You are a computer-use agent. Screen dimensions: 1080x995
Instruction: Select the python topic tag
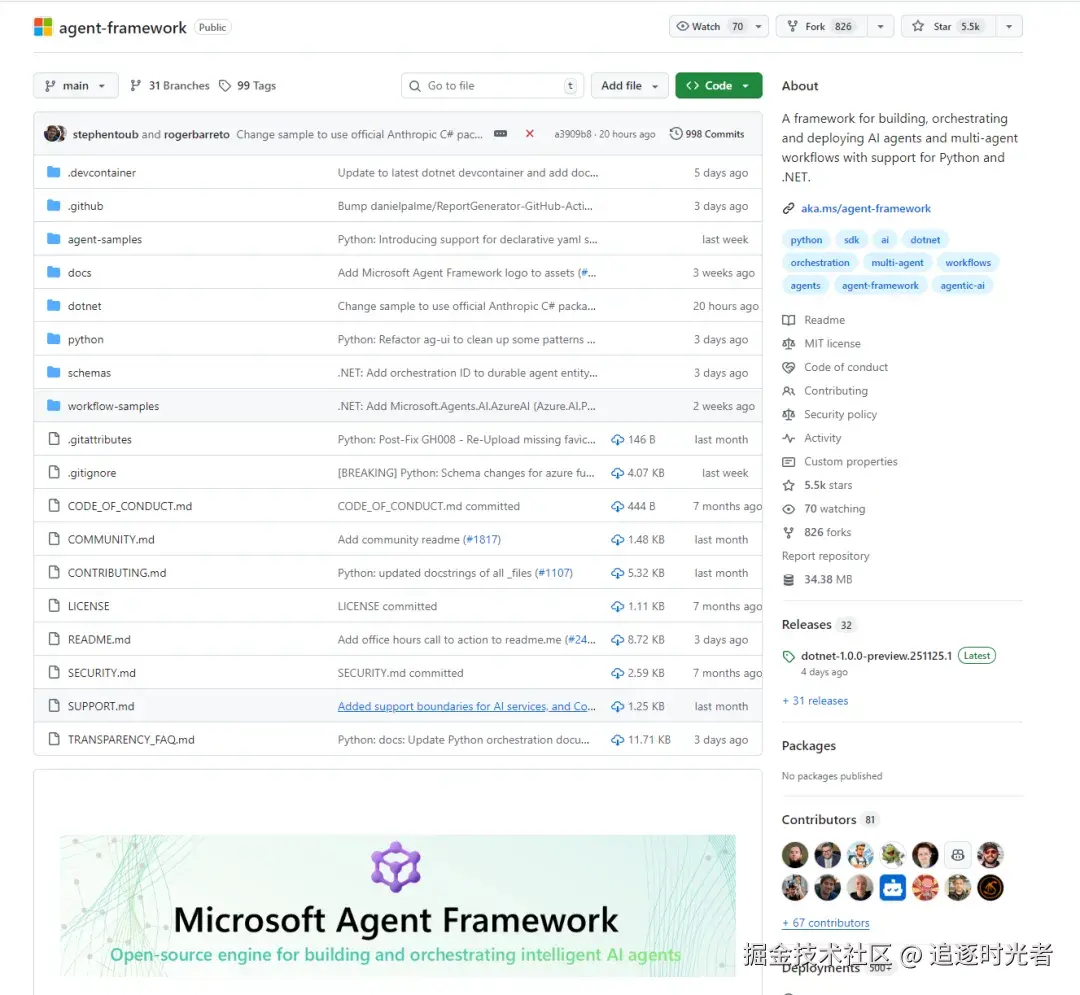point(806,240)
